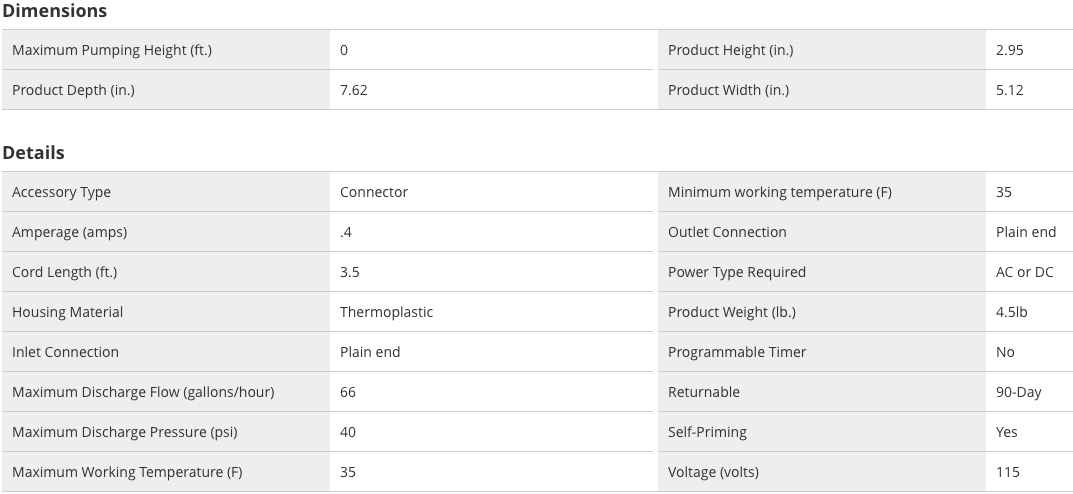The image size is (1073, 494).
Task: Select the Returnable value 90-Day
Action: coord(1019,392)
